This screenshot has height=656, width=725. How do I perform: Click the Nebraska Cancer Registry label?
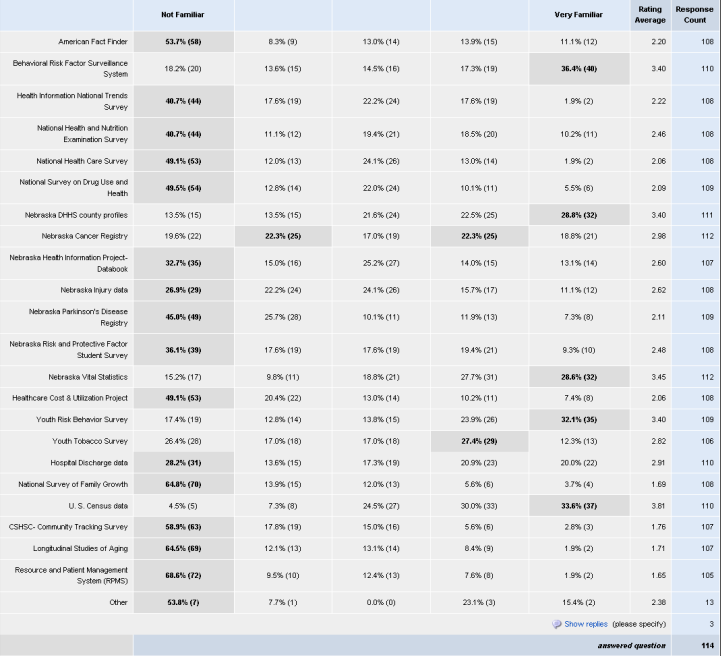(x=85, y=236)
